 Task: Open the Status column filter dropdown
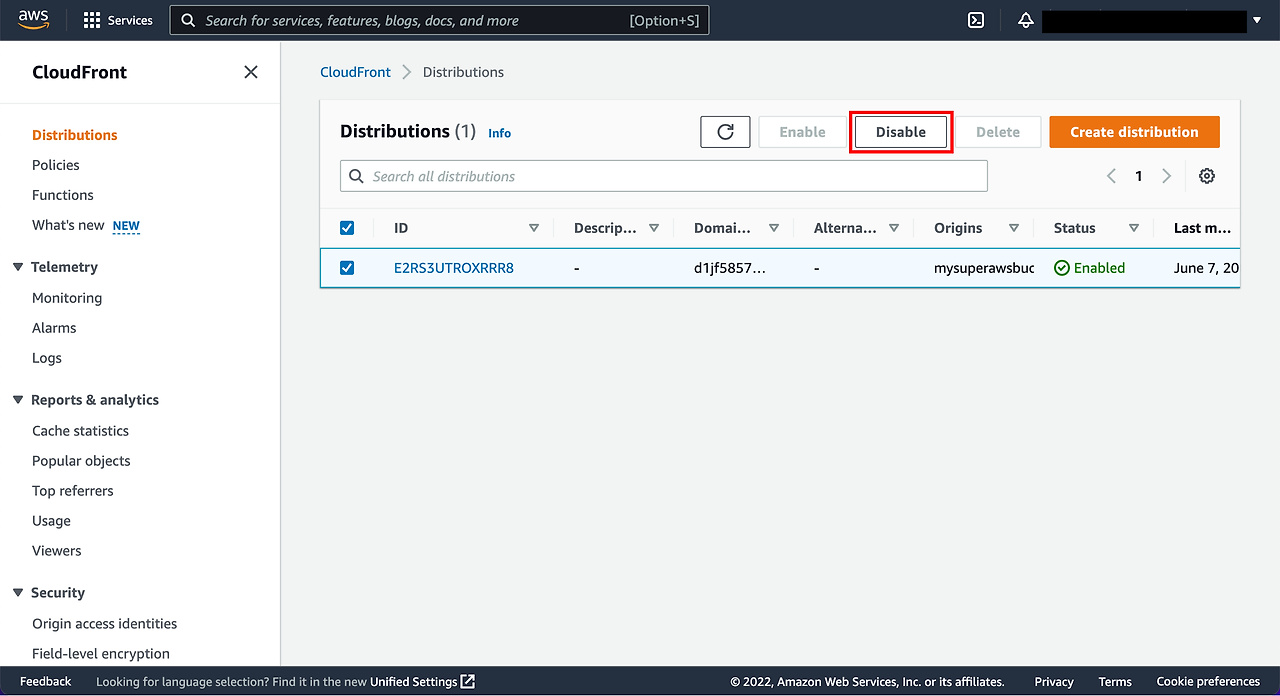[1133, 227]
